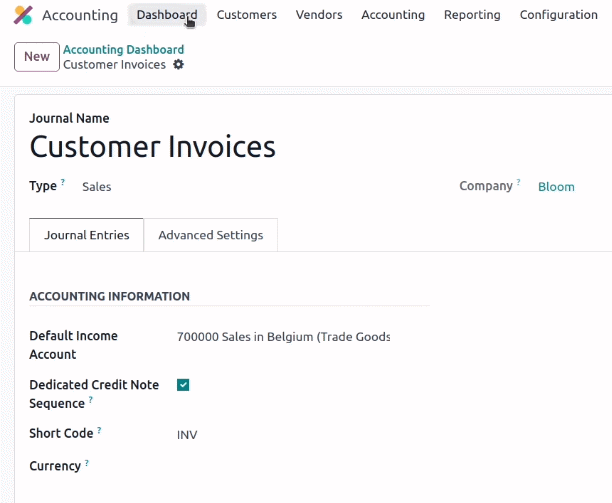Open the Type dropdown showing Sales
Screen dimensions: 612x503
(x=97, y=187)
